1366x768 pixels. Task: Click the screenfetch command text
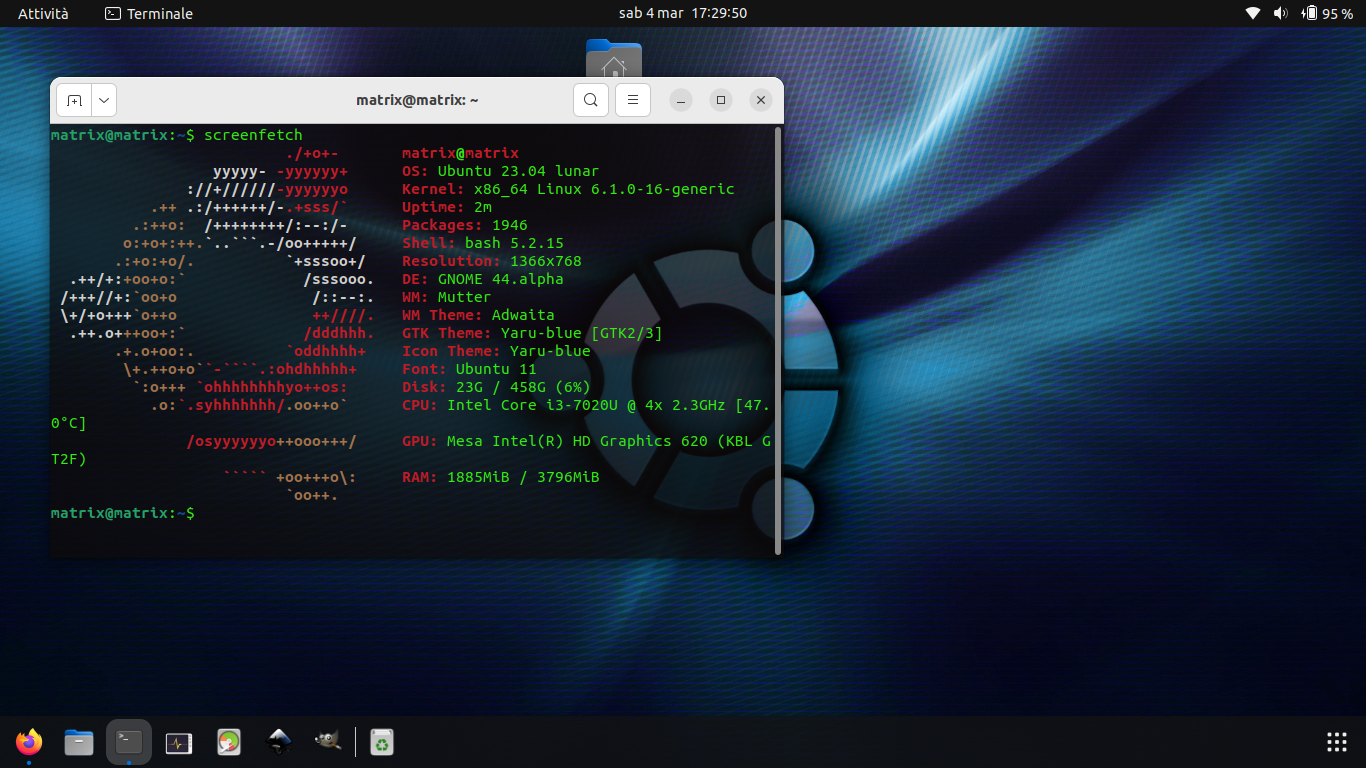[253, 135]
